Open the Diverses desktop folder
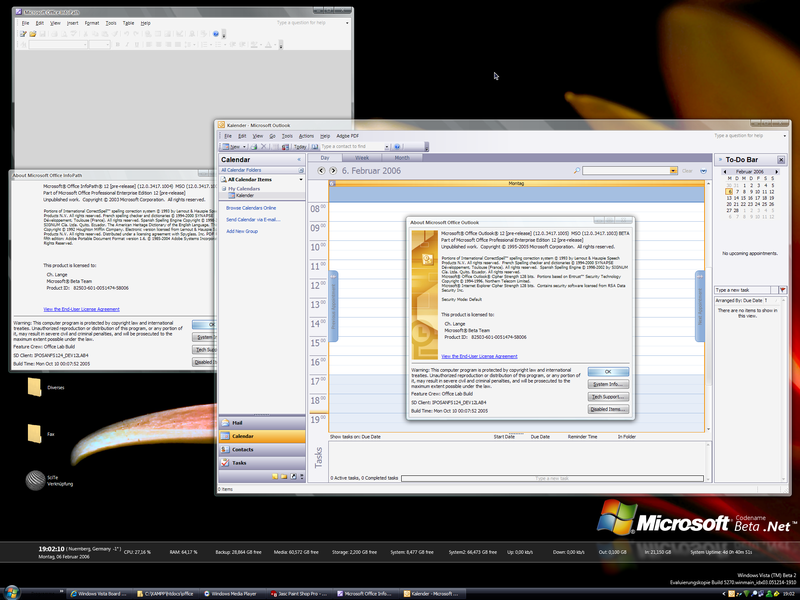 point(34,388)
